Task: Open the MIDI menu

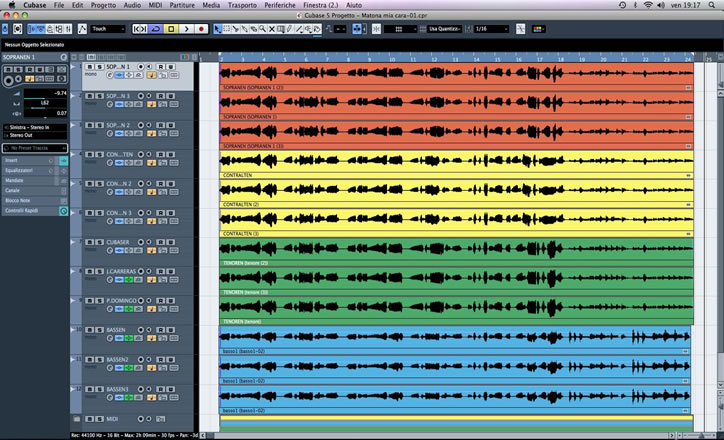Action: point(155,5)
